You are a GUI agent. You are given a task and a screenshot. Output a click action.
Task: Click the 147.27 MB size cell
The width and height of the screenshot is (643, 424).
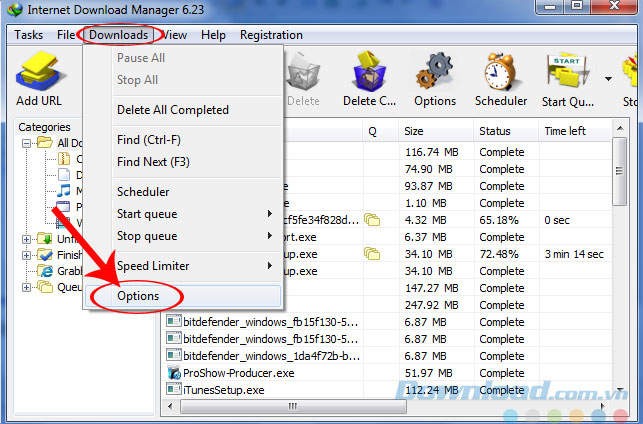431,288
